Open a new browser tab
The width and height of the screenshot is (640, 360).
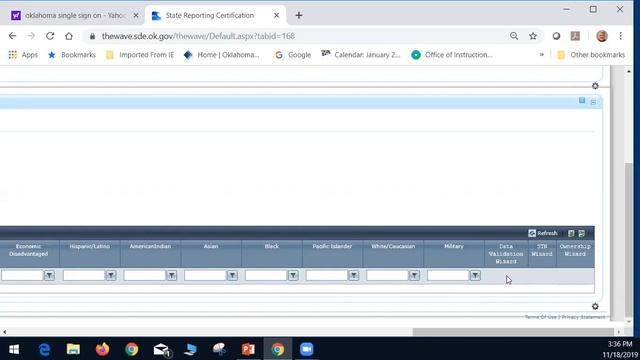click(x=299, y=16)
